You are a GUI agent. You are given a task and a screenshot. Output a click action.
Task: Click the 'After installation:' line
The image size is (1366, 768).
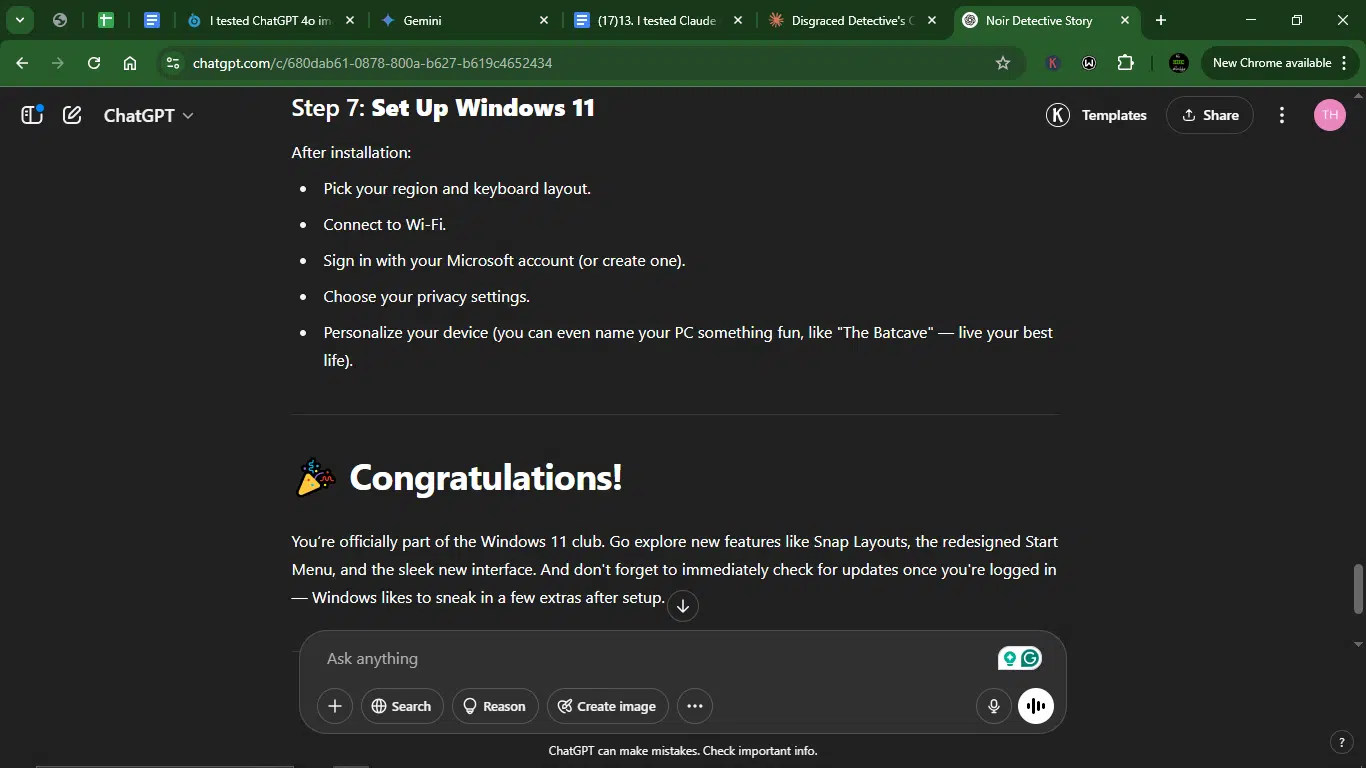pos(351,152)
